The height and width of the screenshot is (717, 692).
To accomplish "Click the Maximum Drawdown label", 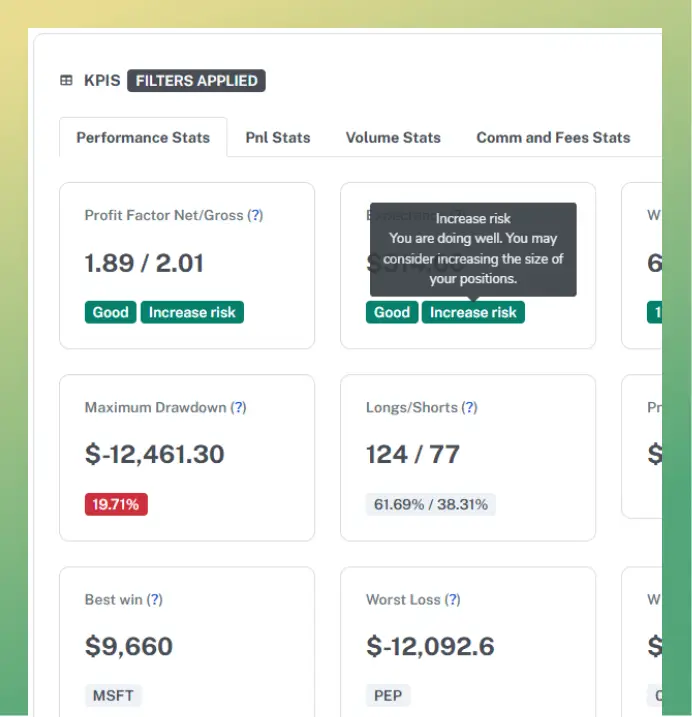I will 156,407.
